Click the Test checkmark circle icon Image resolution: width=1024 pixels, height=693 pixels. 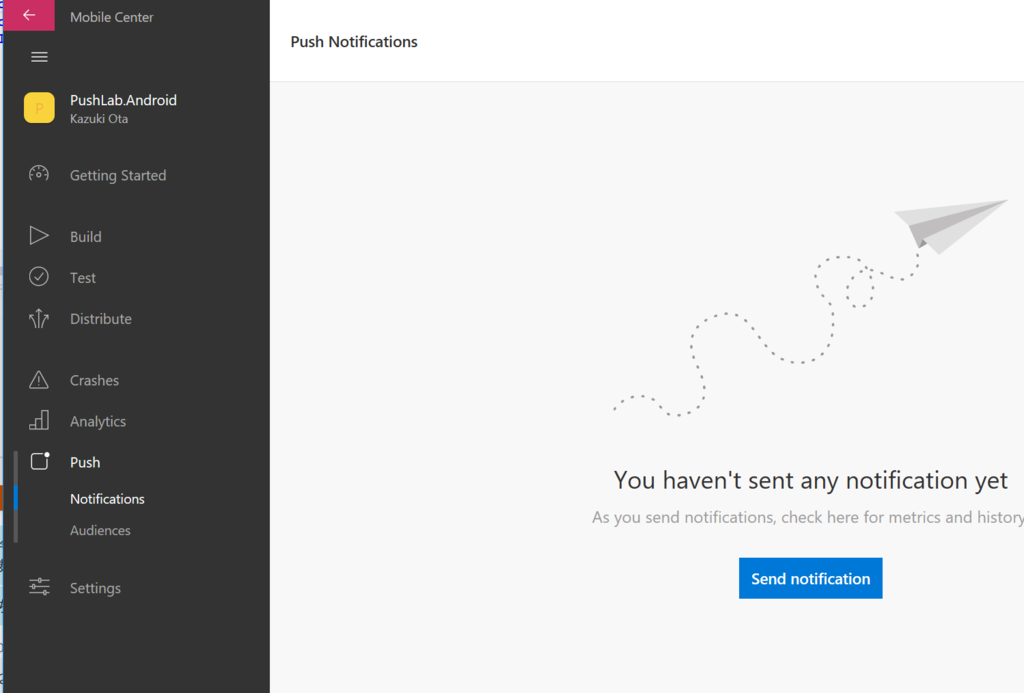pos(39,277)
